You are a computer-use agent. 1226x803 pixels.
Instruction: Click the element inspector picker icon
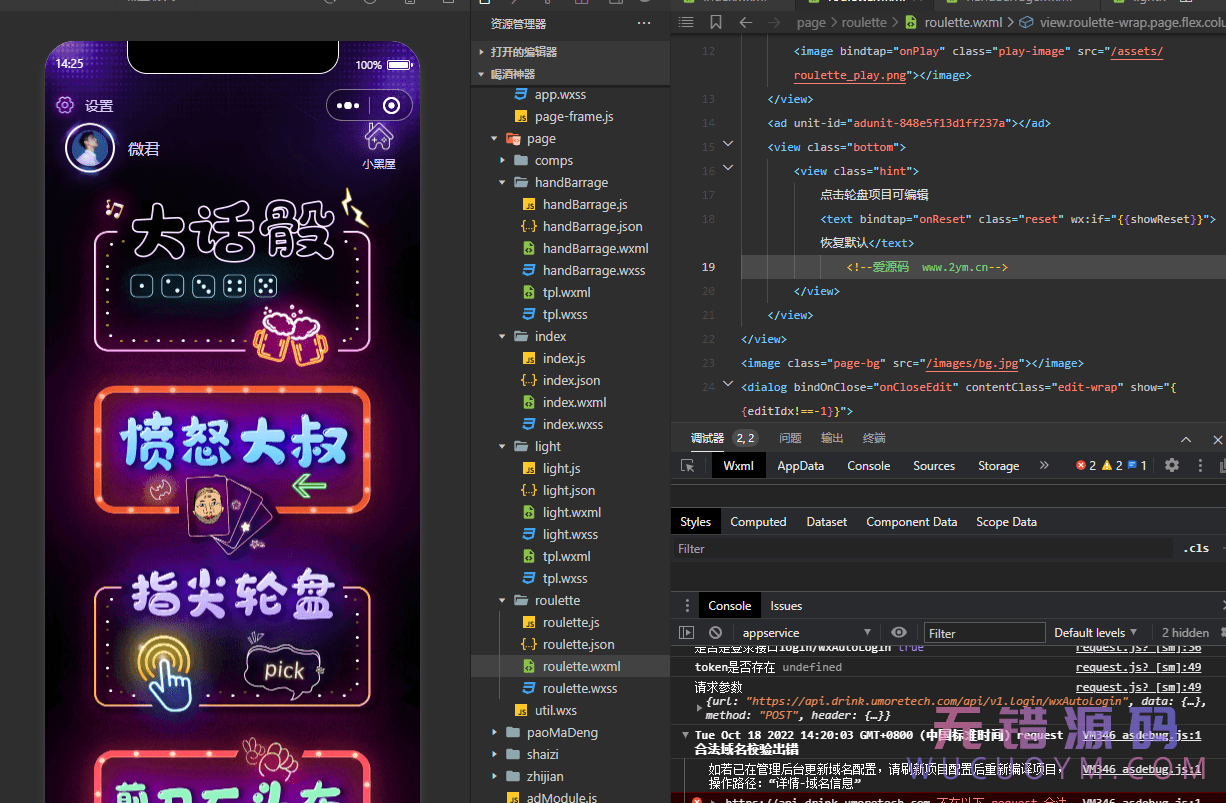(x=687, y=466)
